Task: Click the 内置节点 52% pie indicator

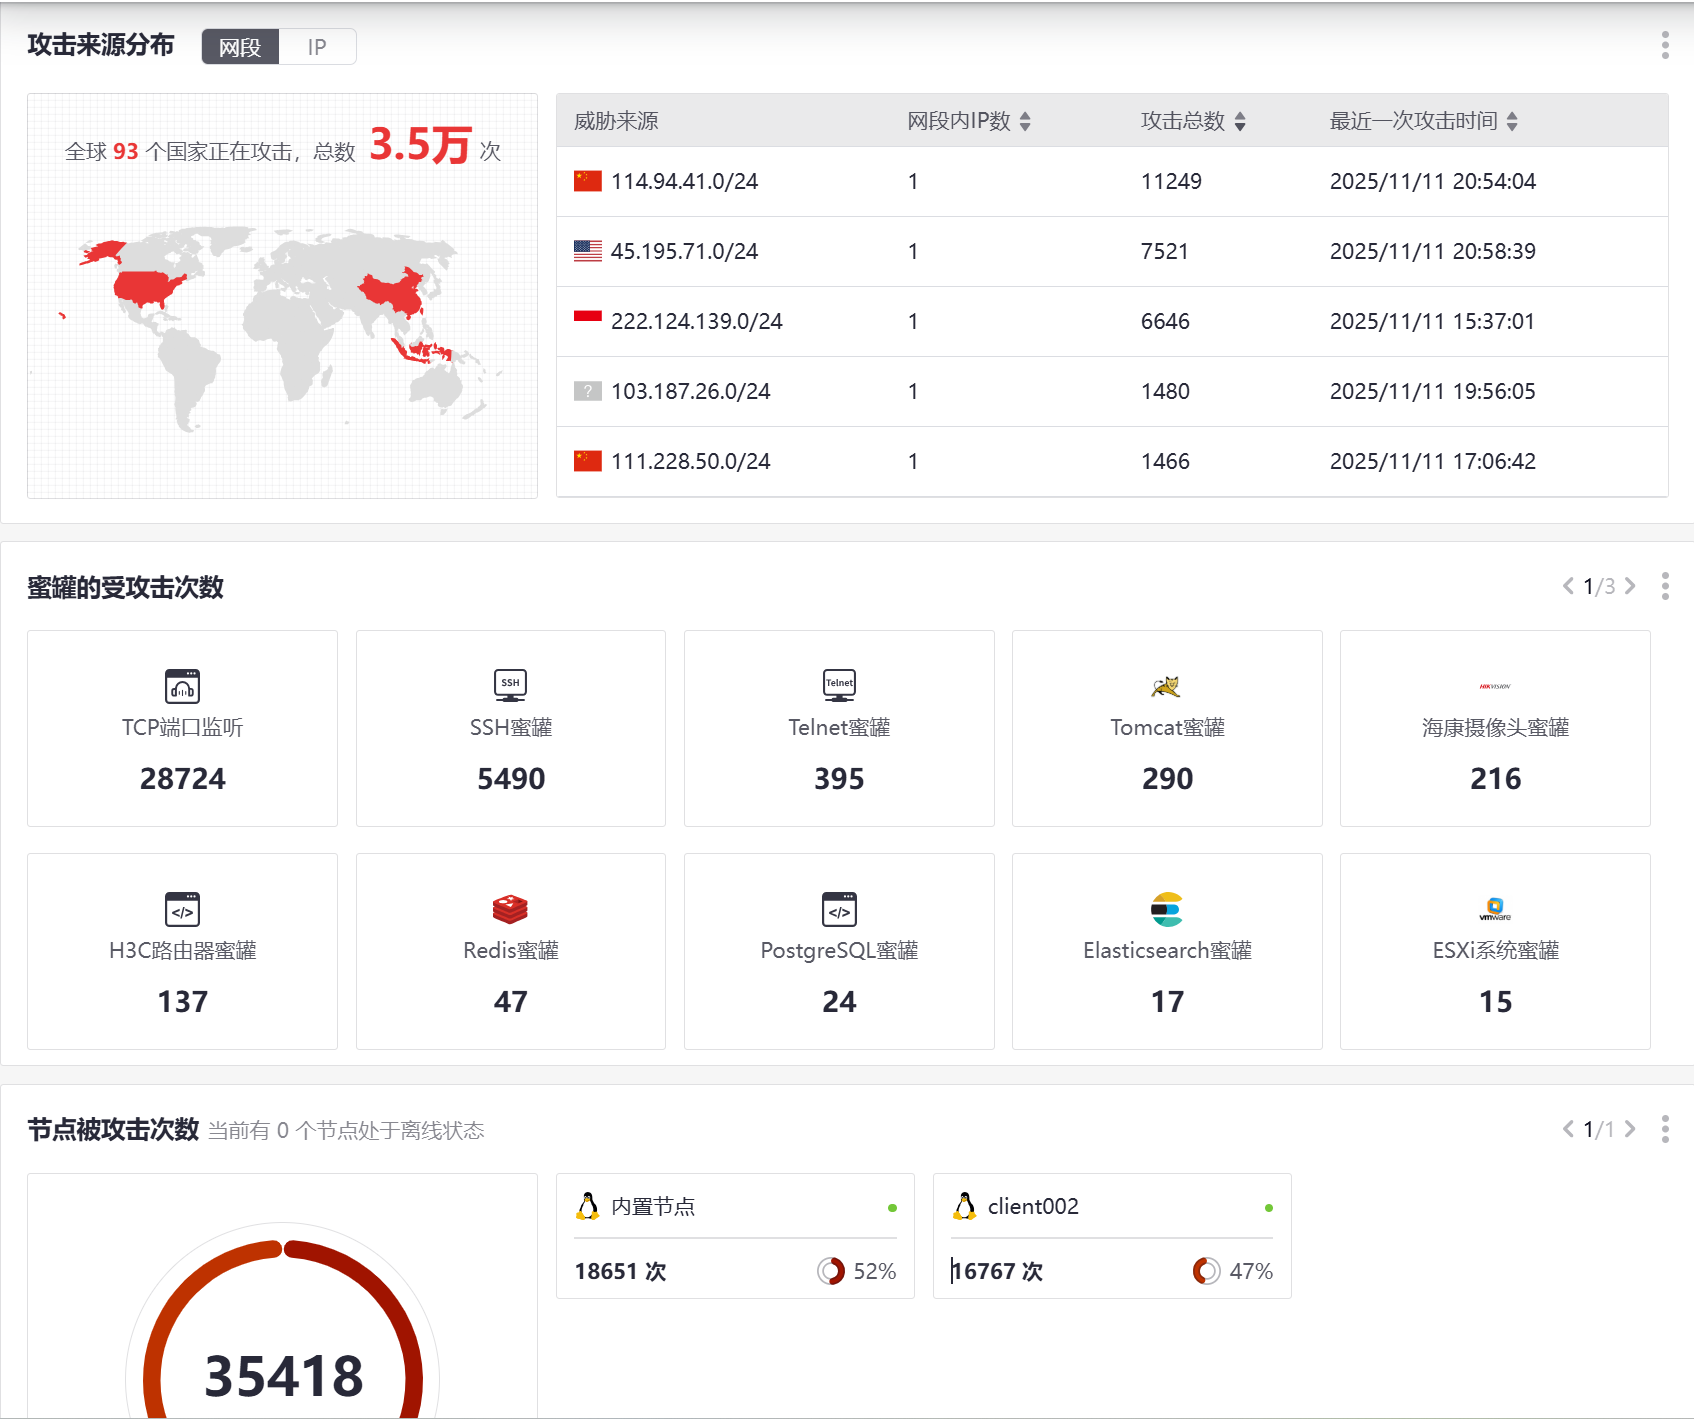Action: (830, 1271)
